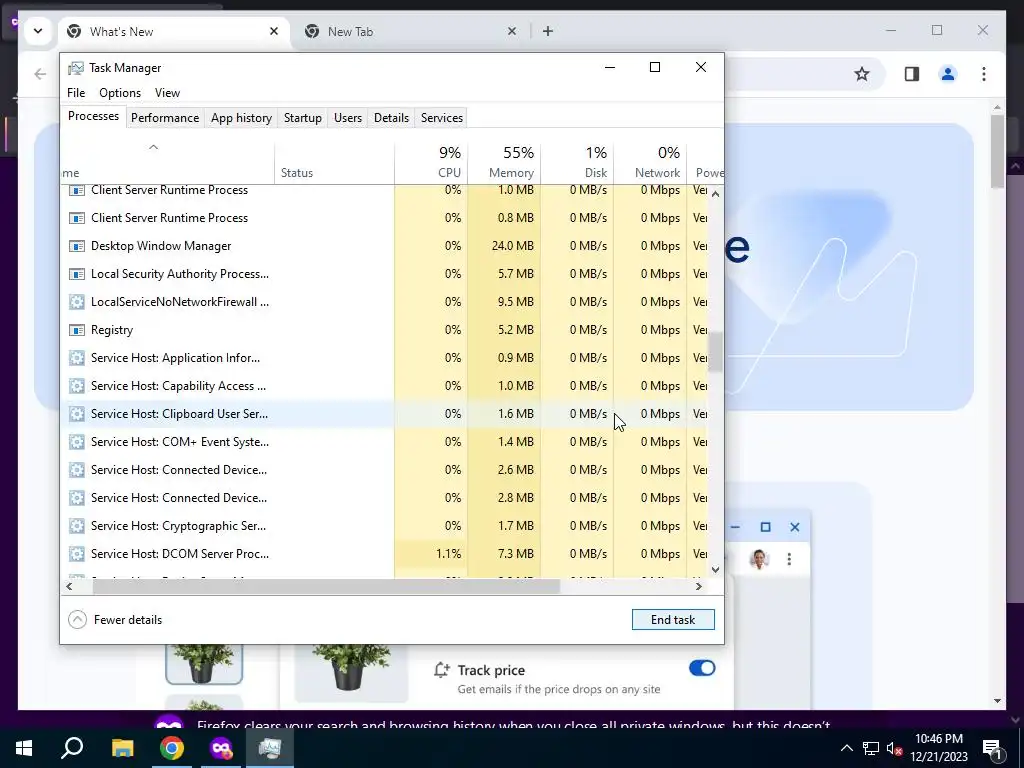Click the Task Manager horizontal scrollbar thumb

326,586
